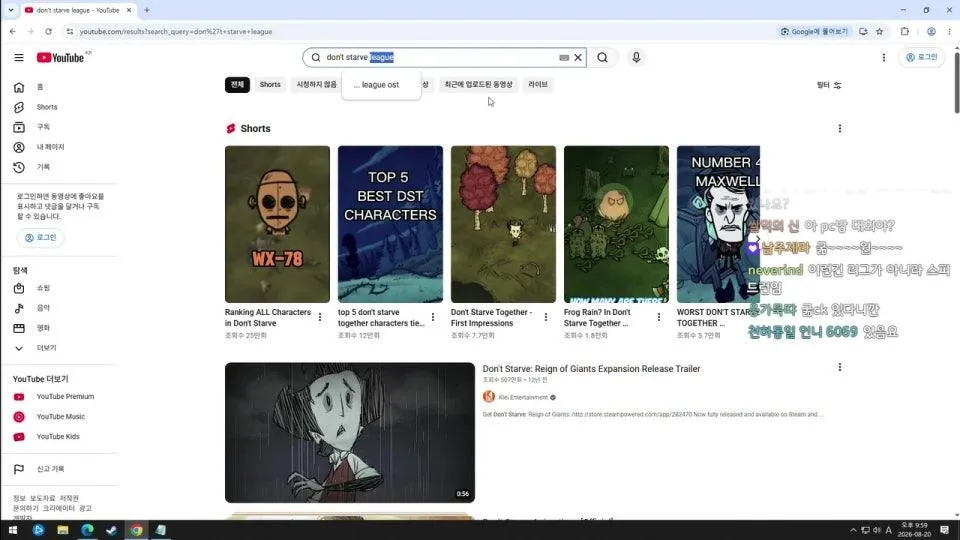The image size is (960, 540).
Task: Open the 홈 sidebar item
Action: [x=58, y=88]
